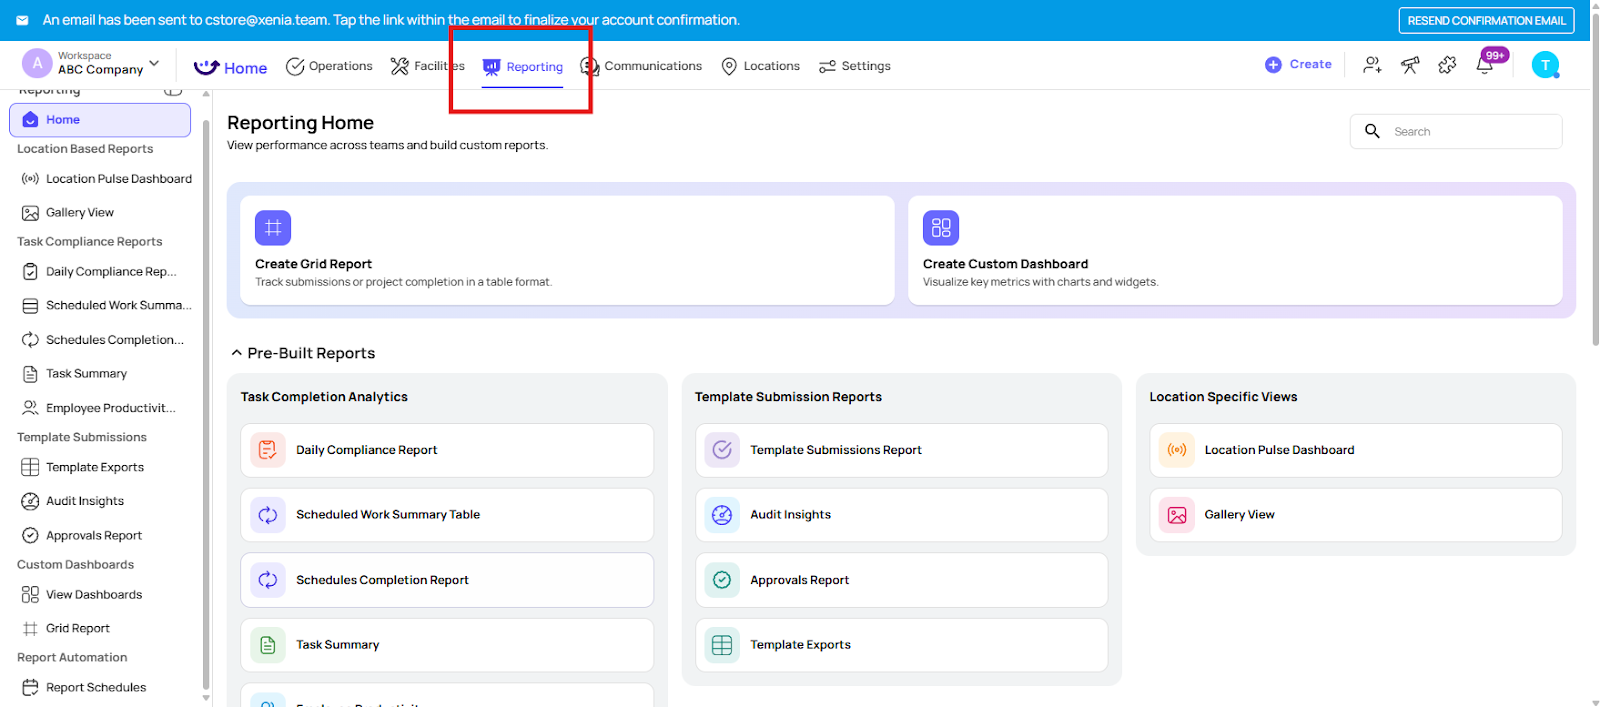
Task: Open Template Submissions Report
Action: click(x=900, y=450)
